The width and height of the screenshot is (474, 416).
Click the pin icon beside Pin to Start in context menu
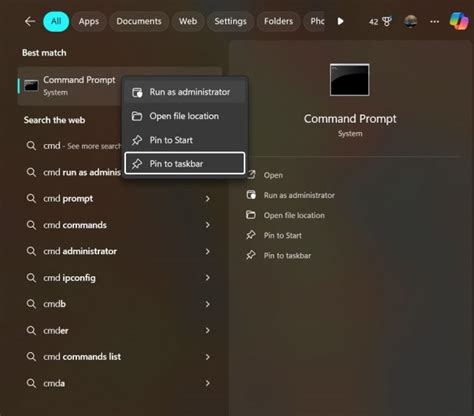(x=137, y=140)
